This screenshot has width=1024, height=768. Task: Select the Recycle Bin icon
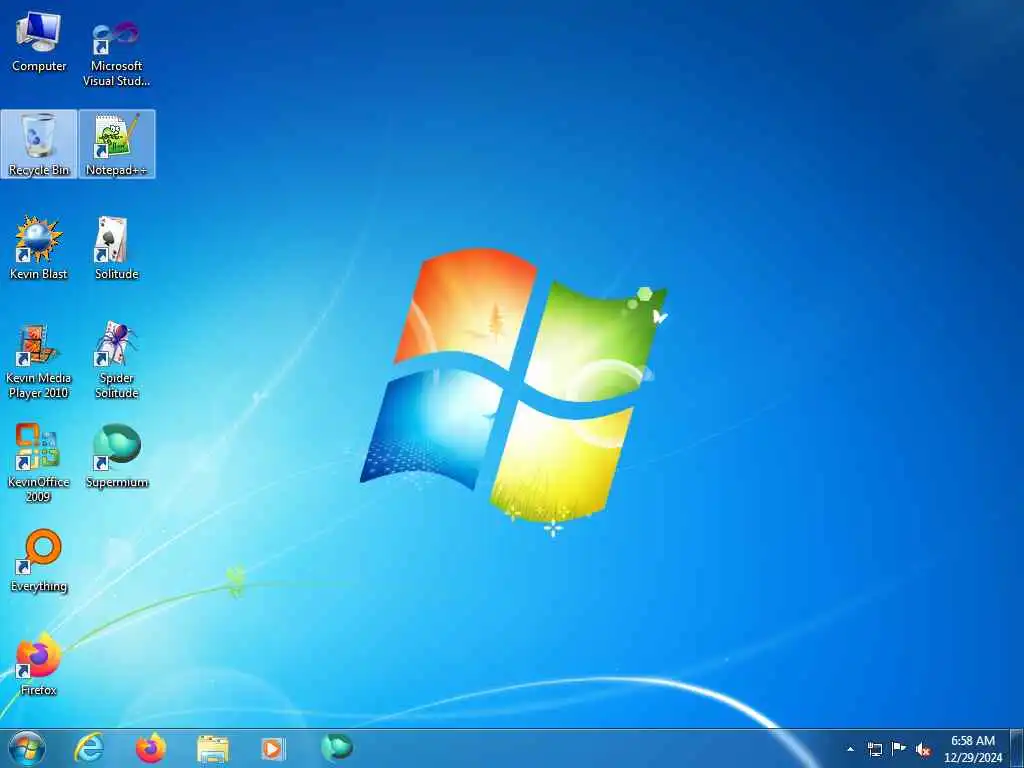39,144
